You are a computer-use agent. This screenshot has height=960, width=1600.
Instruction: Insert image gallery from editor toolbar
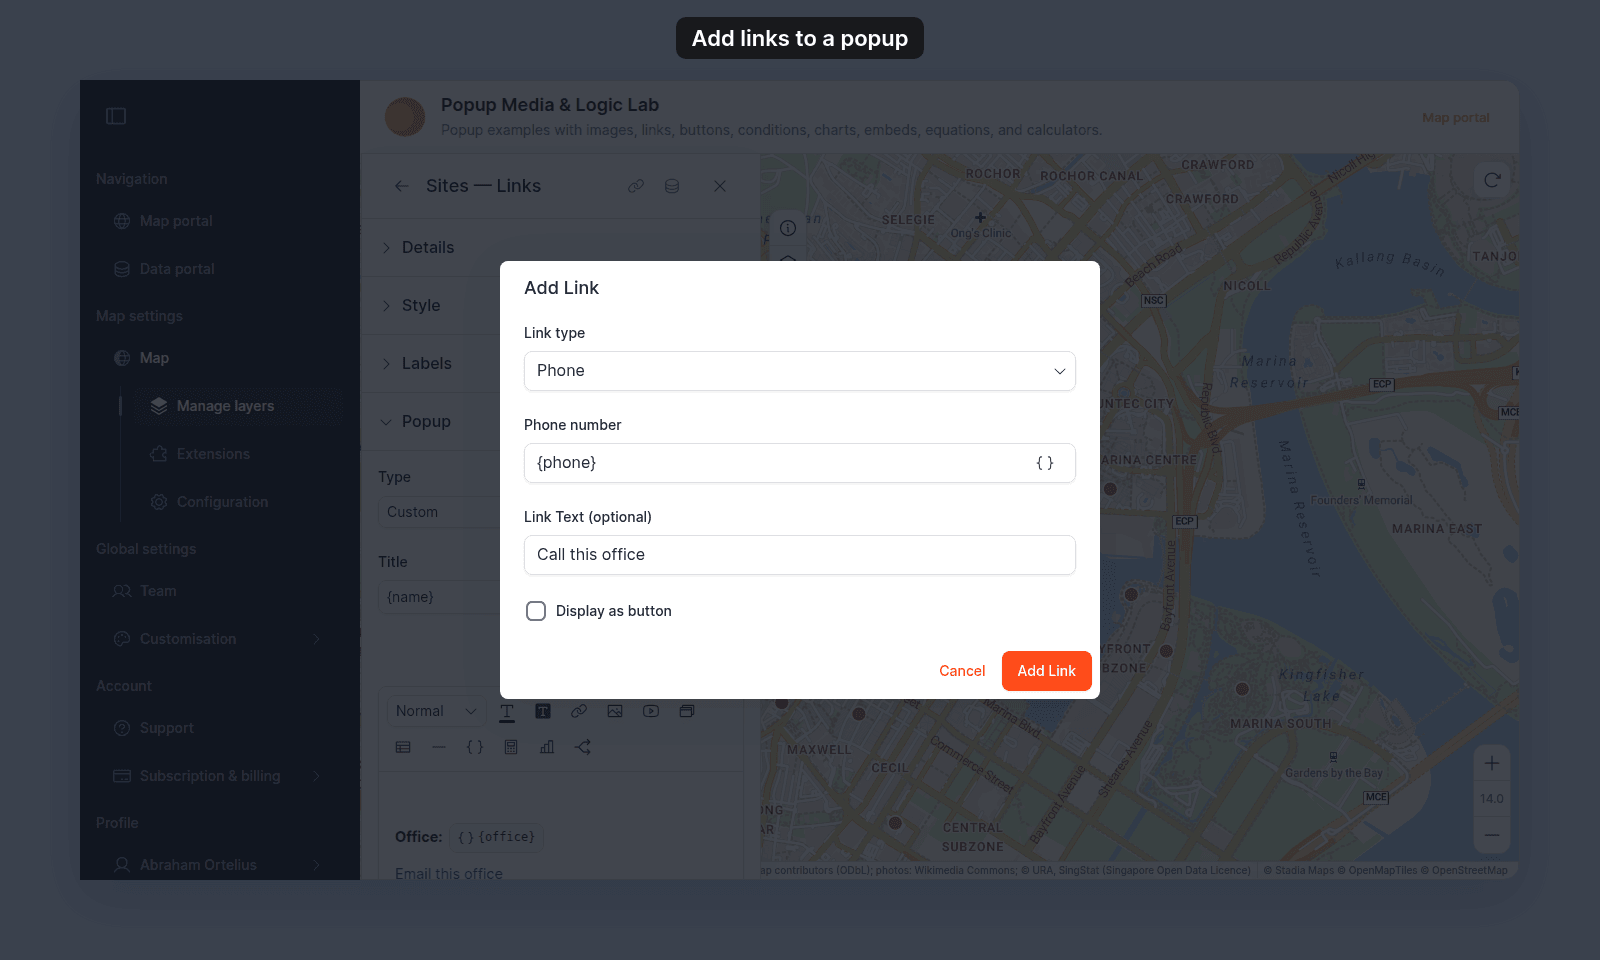(687, 712)
